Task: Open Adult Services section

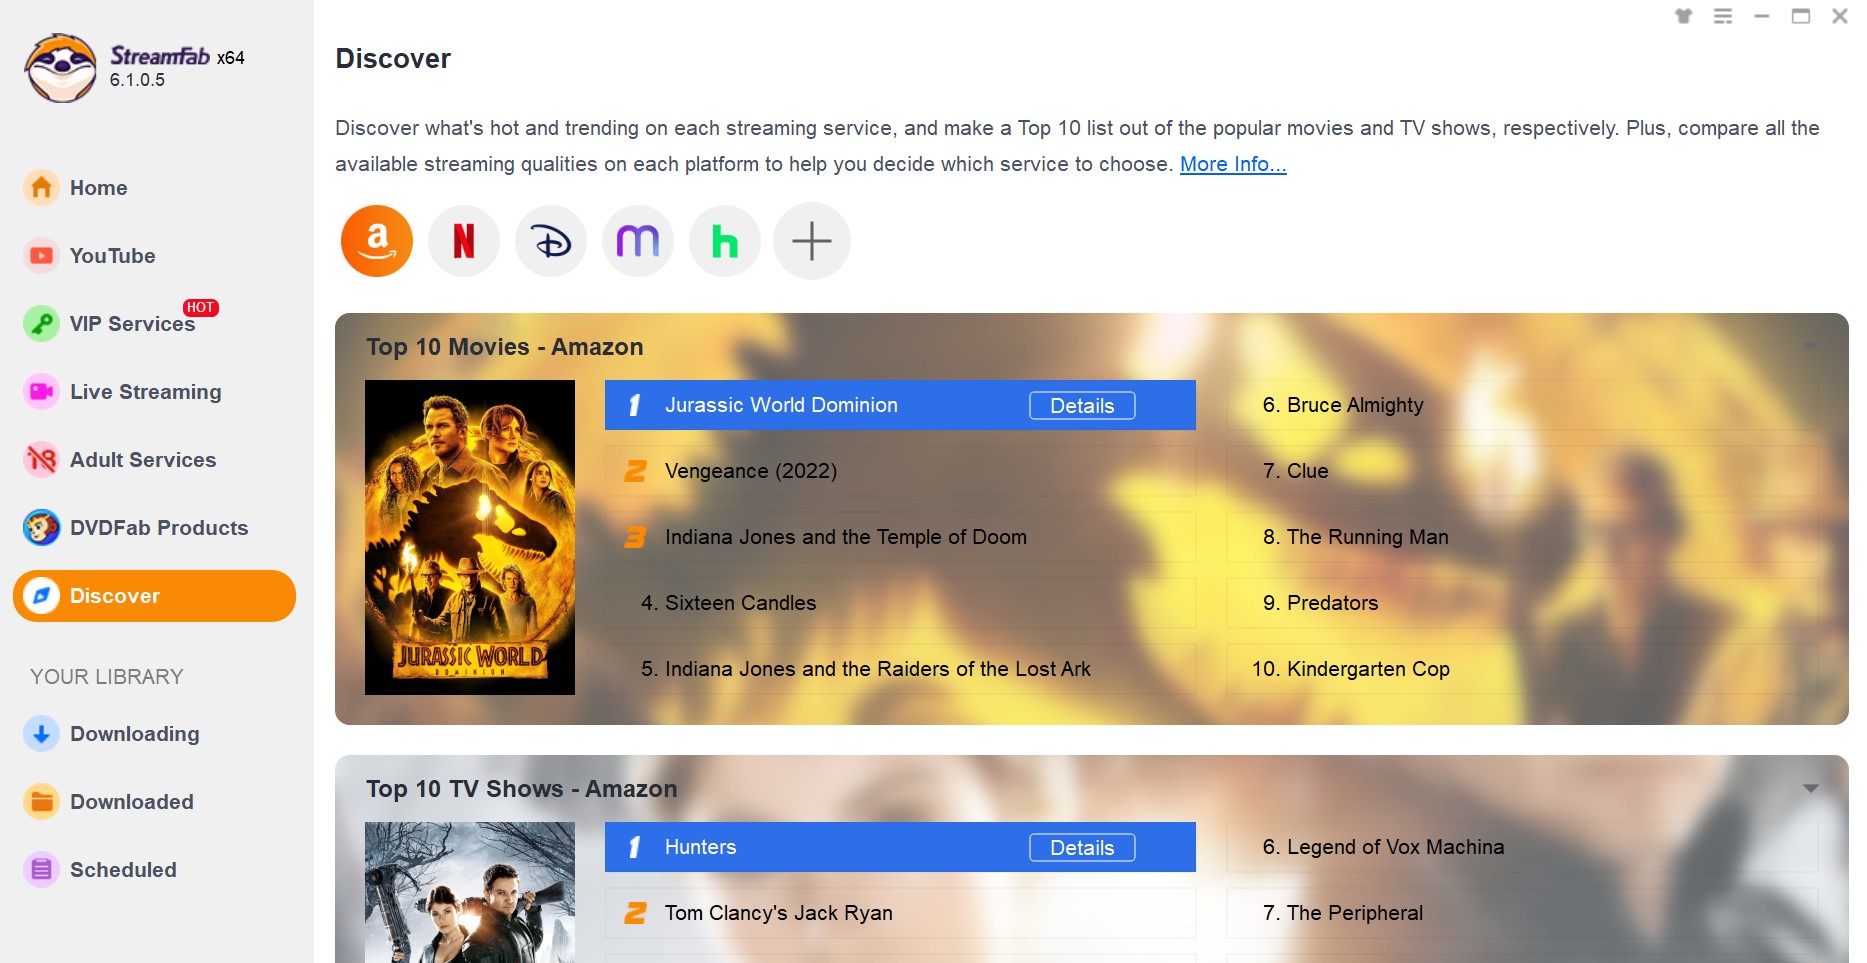Action: click(142, 460)
